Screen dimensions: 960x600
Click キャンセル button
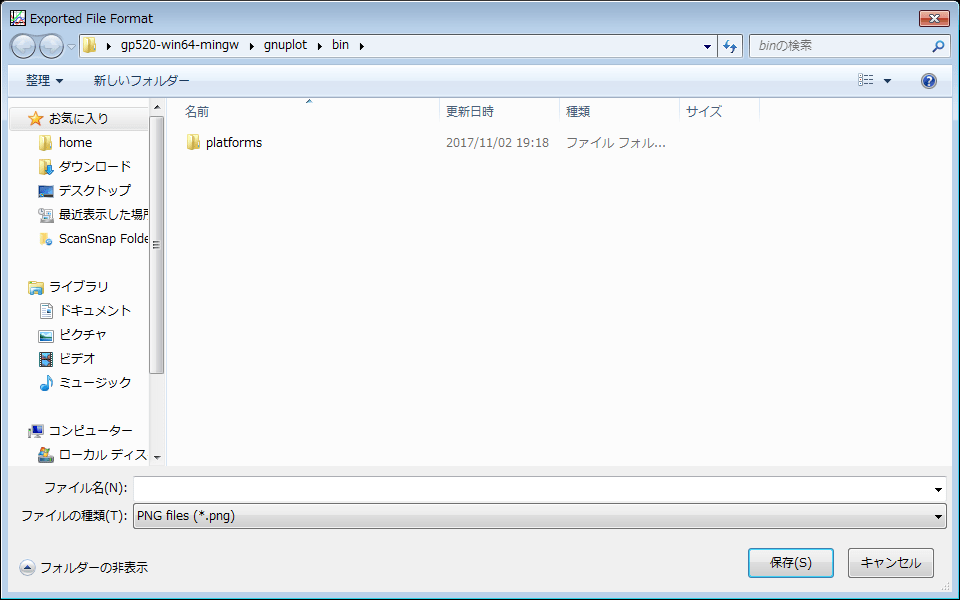[x=890, y=563]
